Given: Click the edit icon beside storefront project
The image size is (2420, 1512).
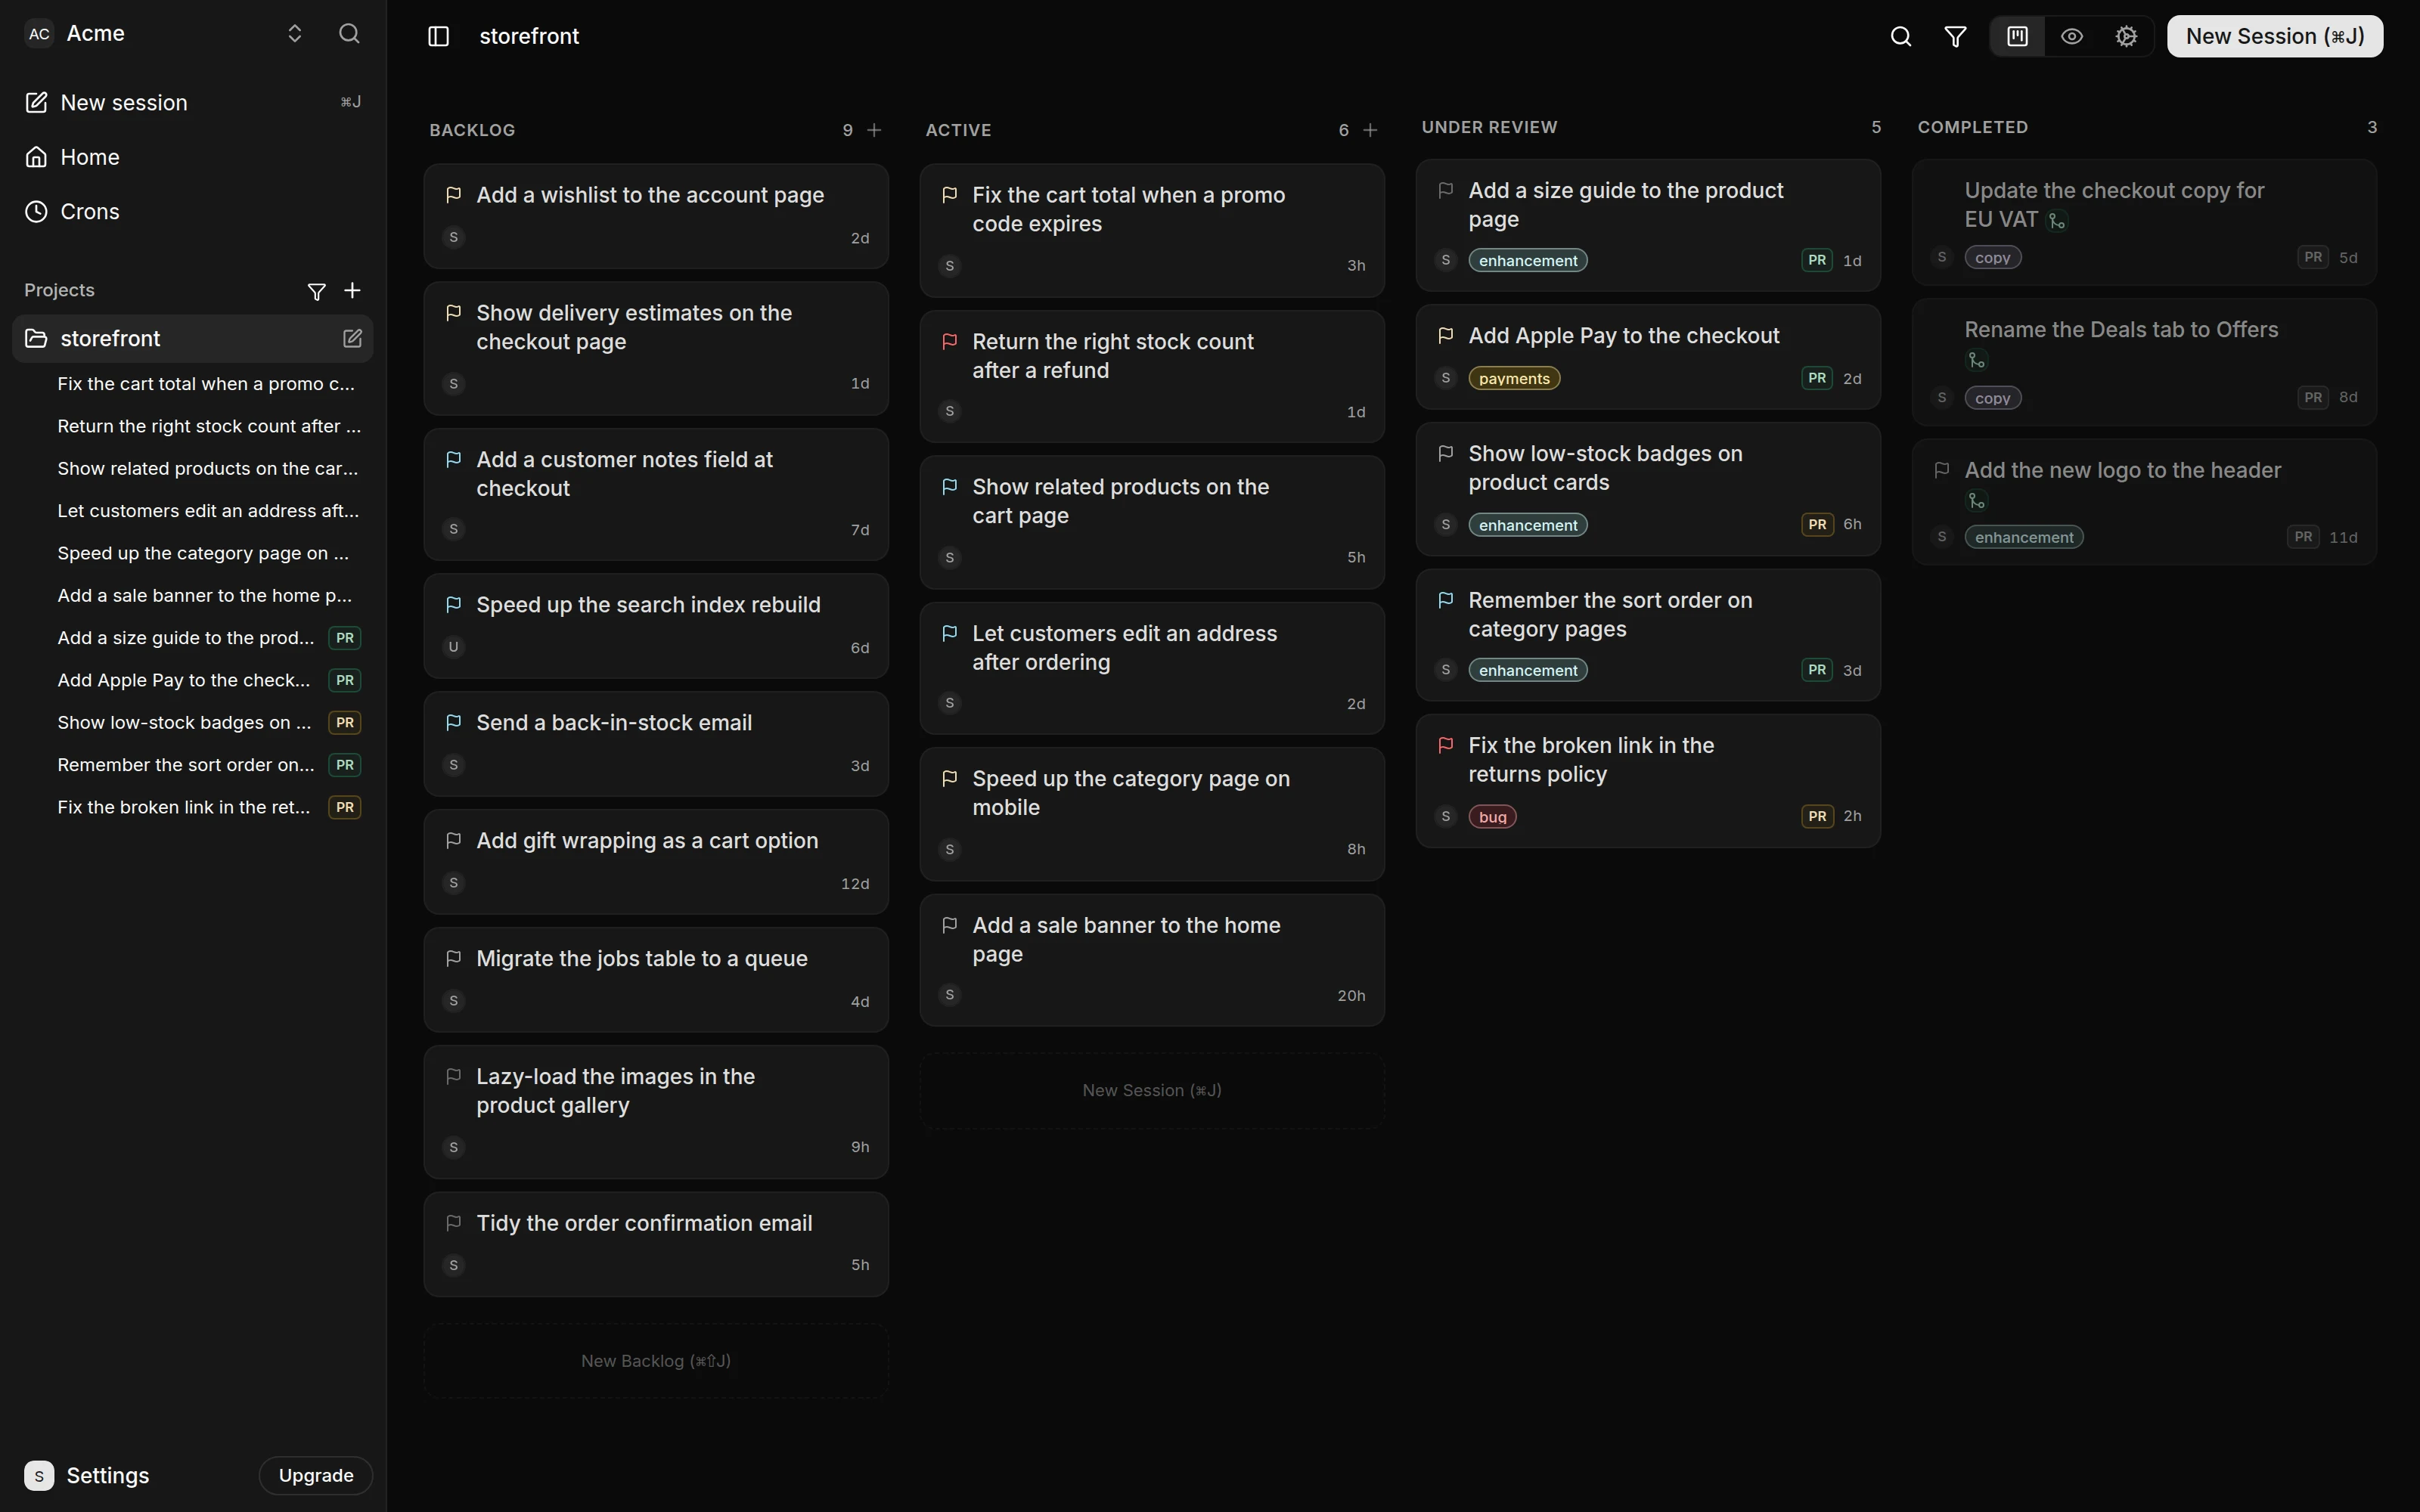Looking at the screenshot, I should pos(352,339).
